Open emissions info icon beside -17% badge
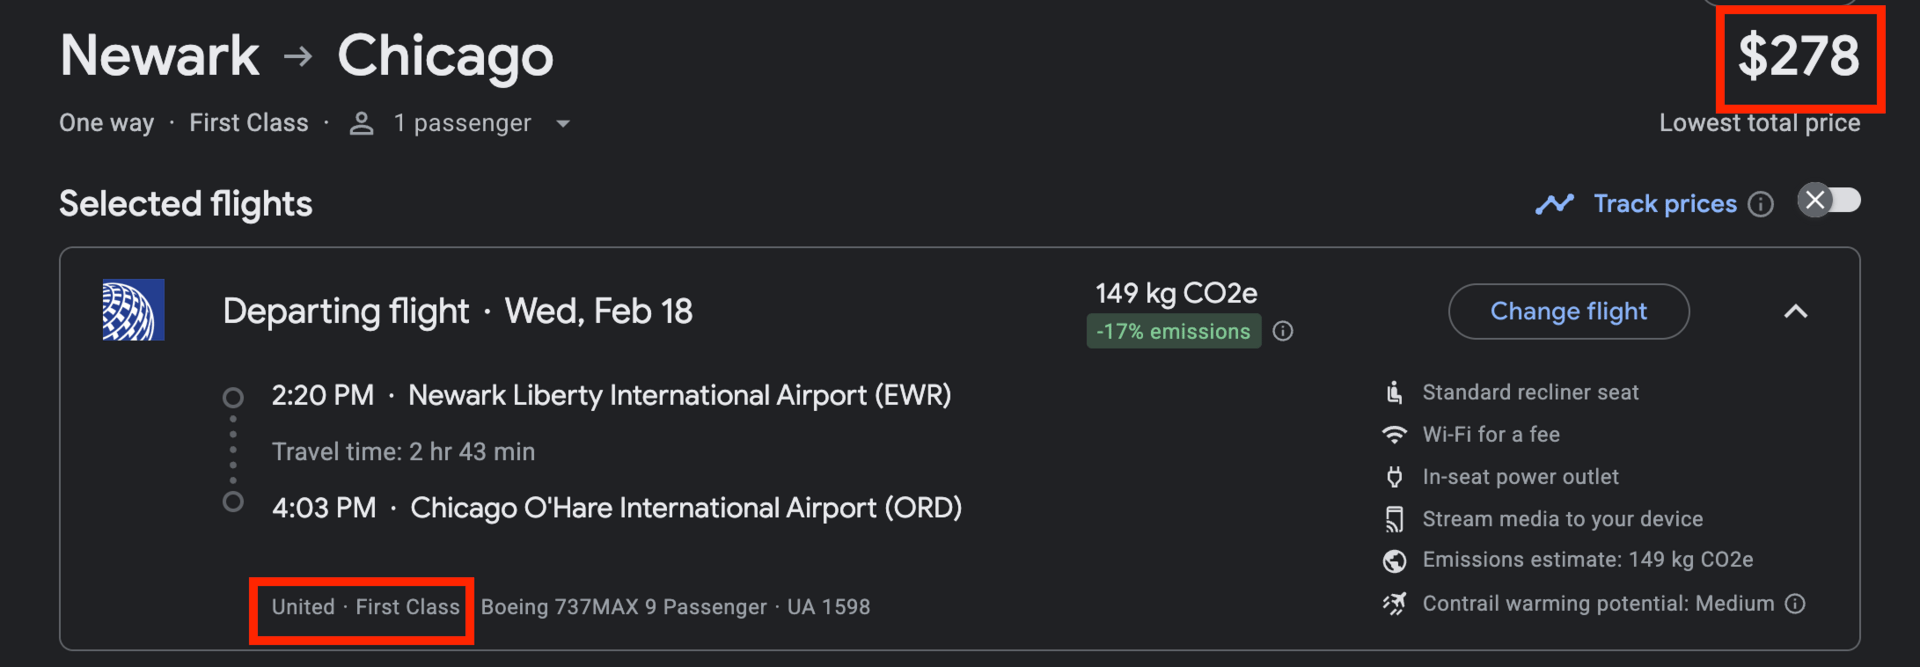 (1283, 331)
